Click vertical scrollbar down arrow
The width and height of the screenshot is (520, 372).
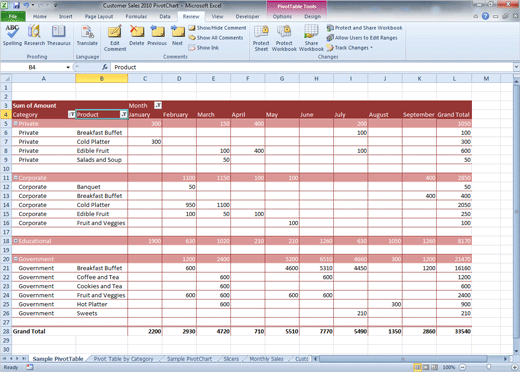point(516,351)
